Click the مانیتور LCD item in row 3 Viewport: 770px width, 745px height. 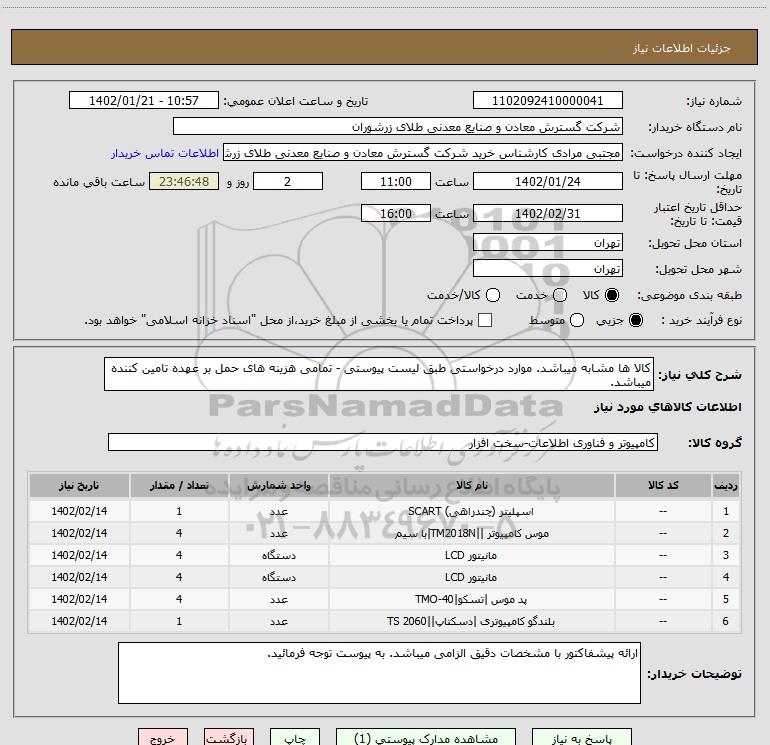[x=471, y=555]
